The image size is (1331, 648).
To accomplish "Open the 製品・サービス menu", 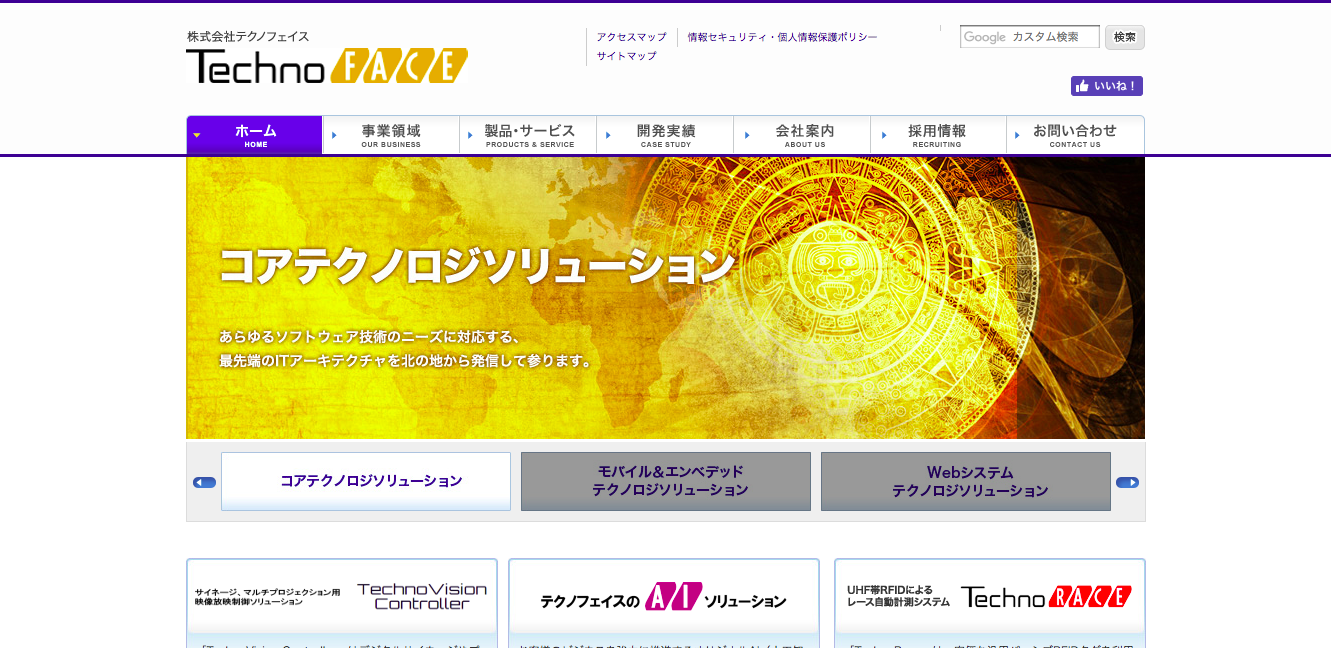I will coord(528,135).
